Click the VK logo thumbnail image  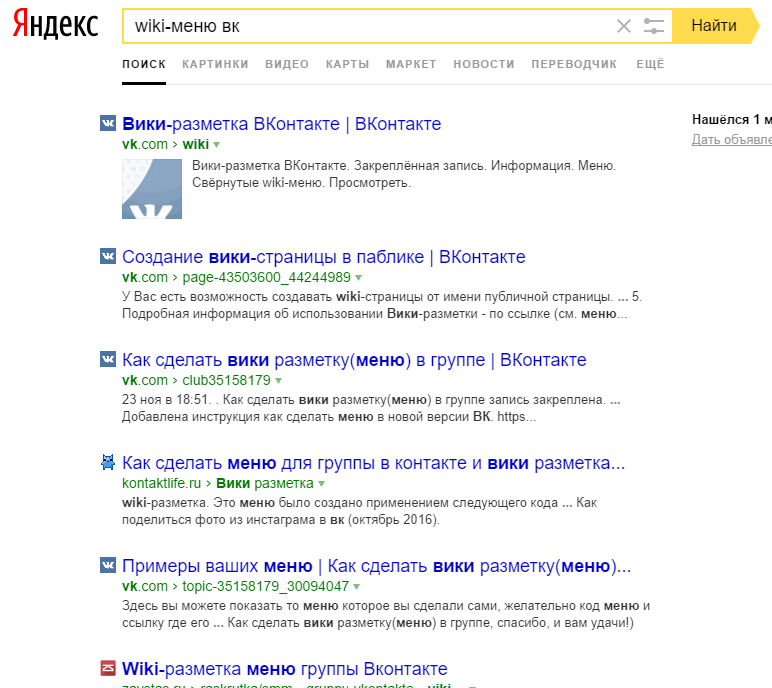pyautogui.click(x=152, y=189)
